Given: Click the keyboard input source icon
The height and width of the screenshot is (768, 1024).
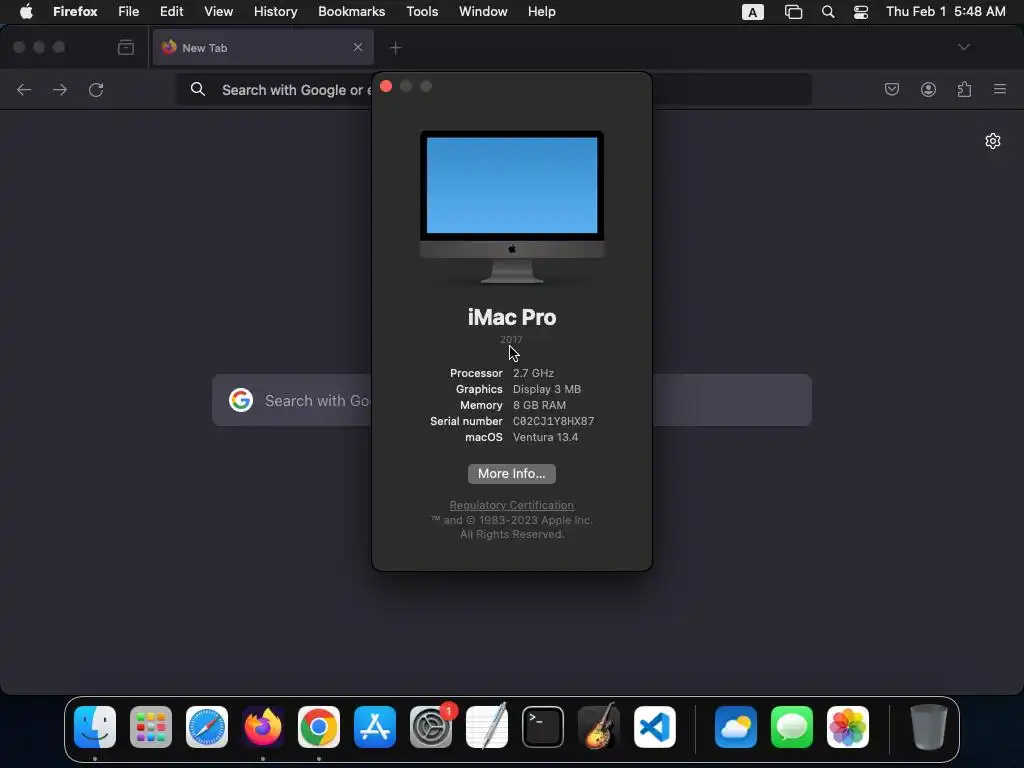Looking at the screenshot, I should pyautogui.click(x=753, y=12).
